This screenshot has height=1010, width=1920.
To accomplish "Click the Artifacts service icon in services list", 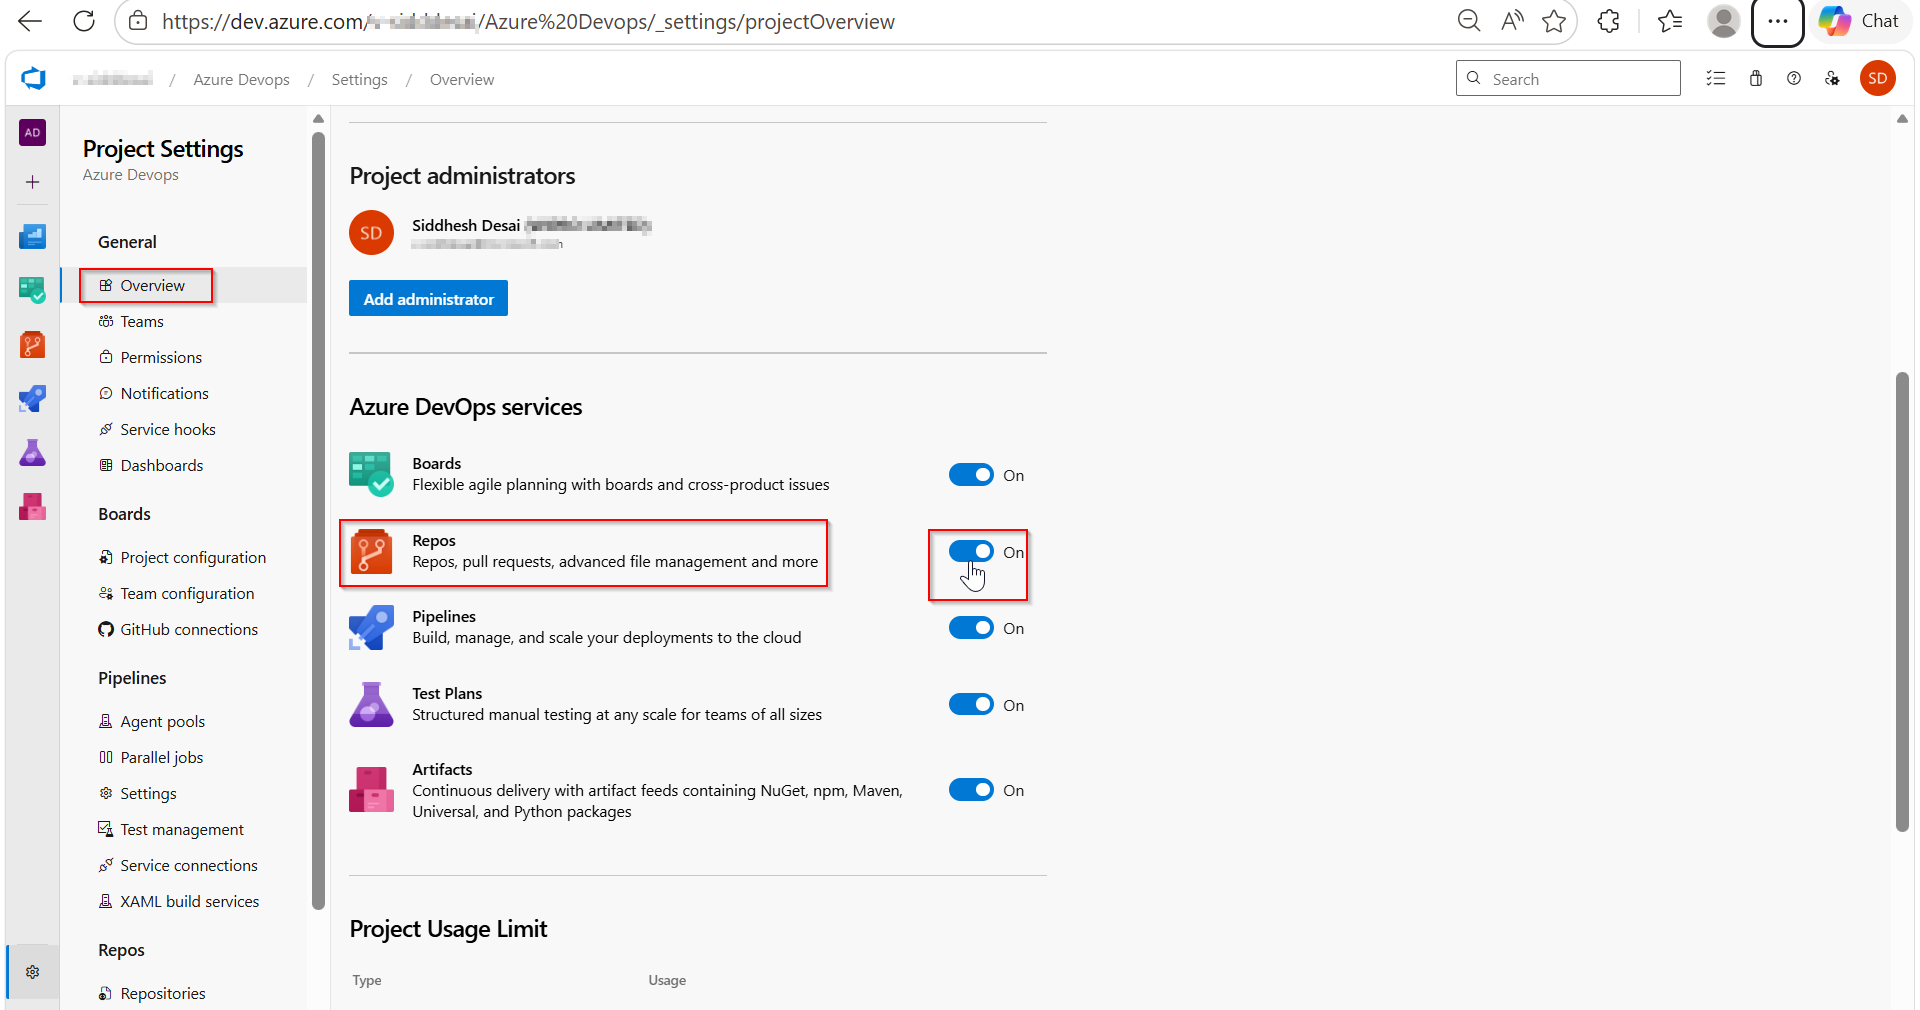I will pyautogui.click(x=371, y=790).
